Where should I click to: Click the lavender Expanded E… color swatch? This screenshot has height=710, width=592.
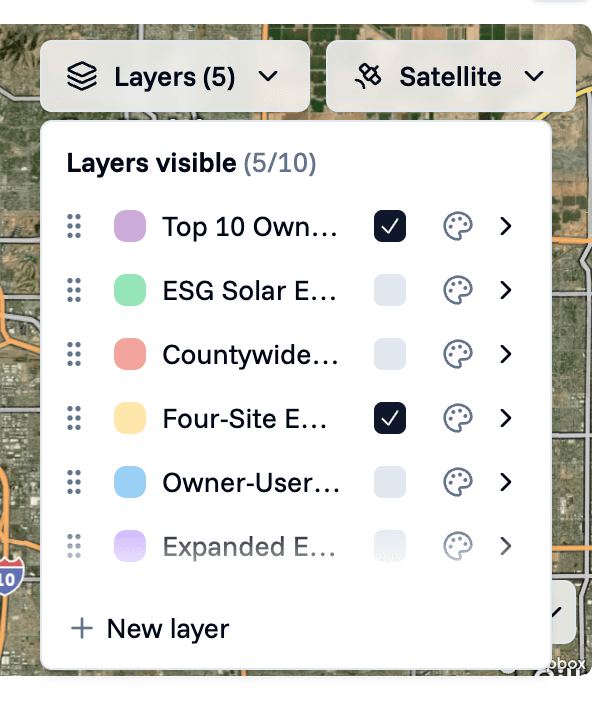click(x=130, y=546)
